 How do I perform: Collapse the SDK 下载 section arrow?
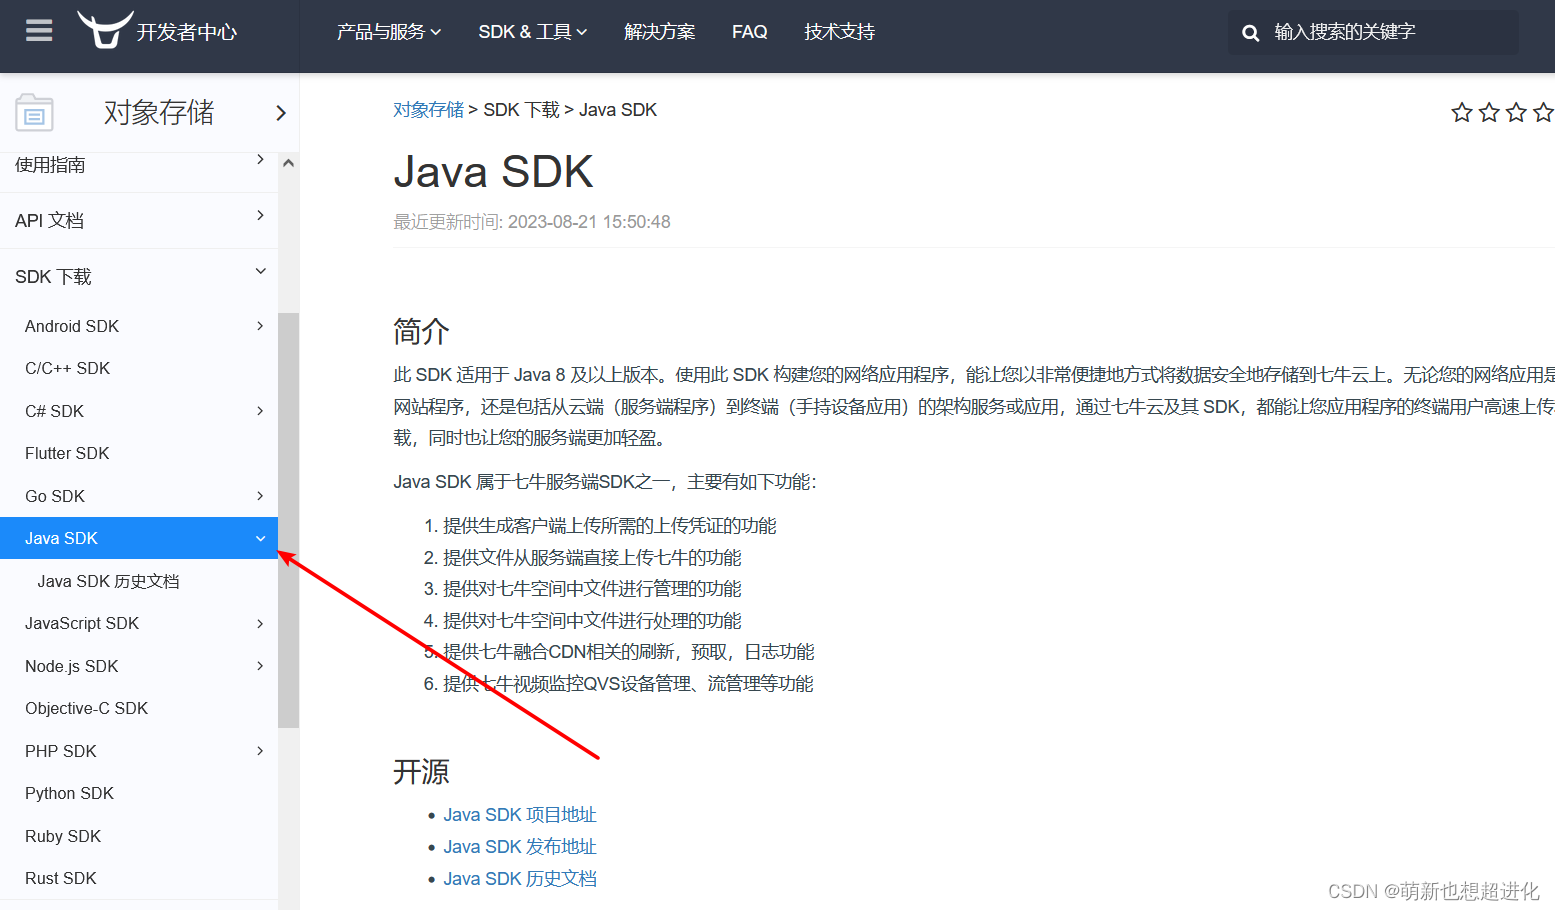point(260,271)
